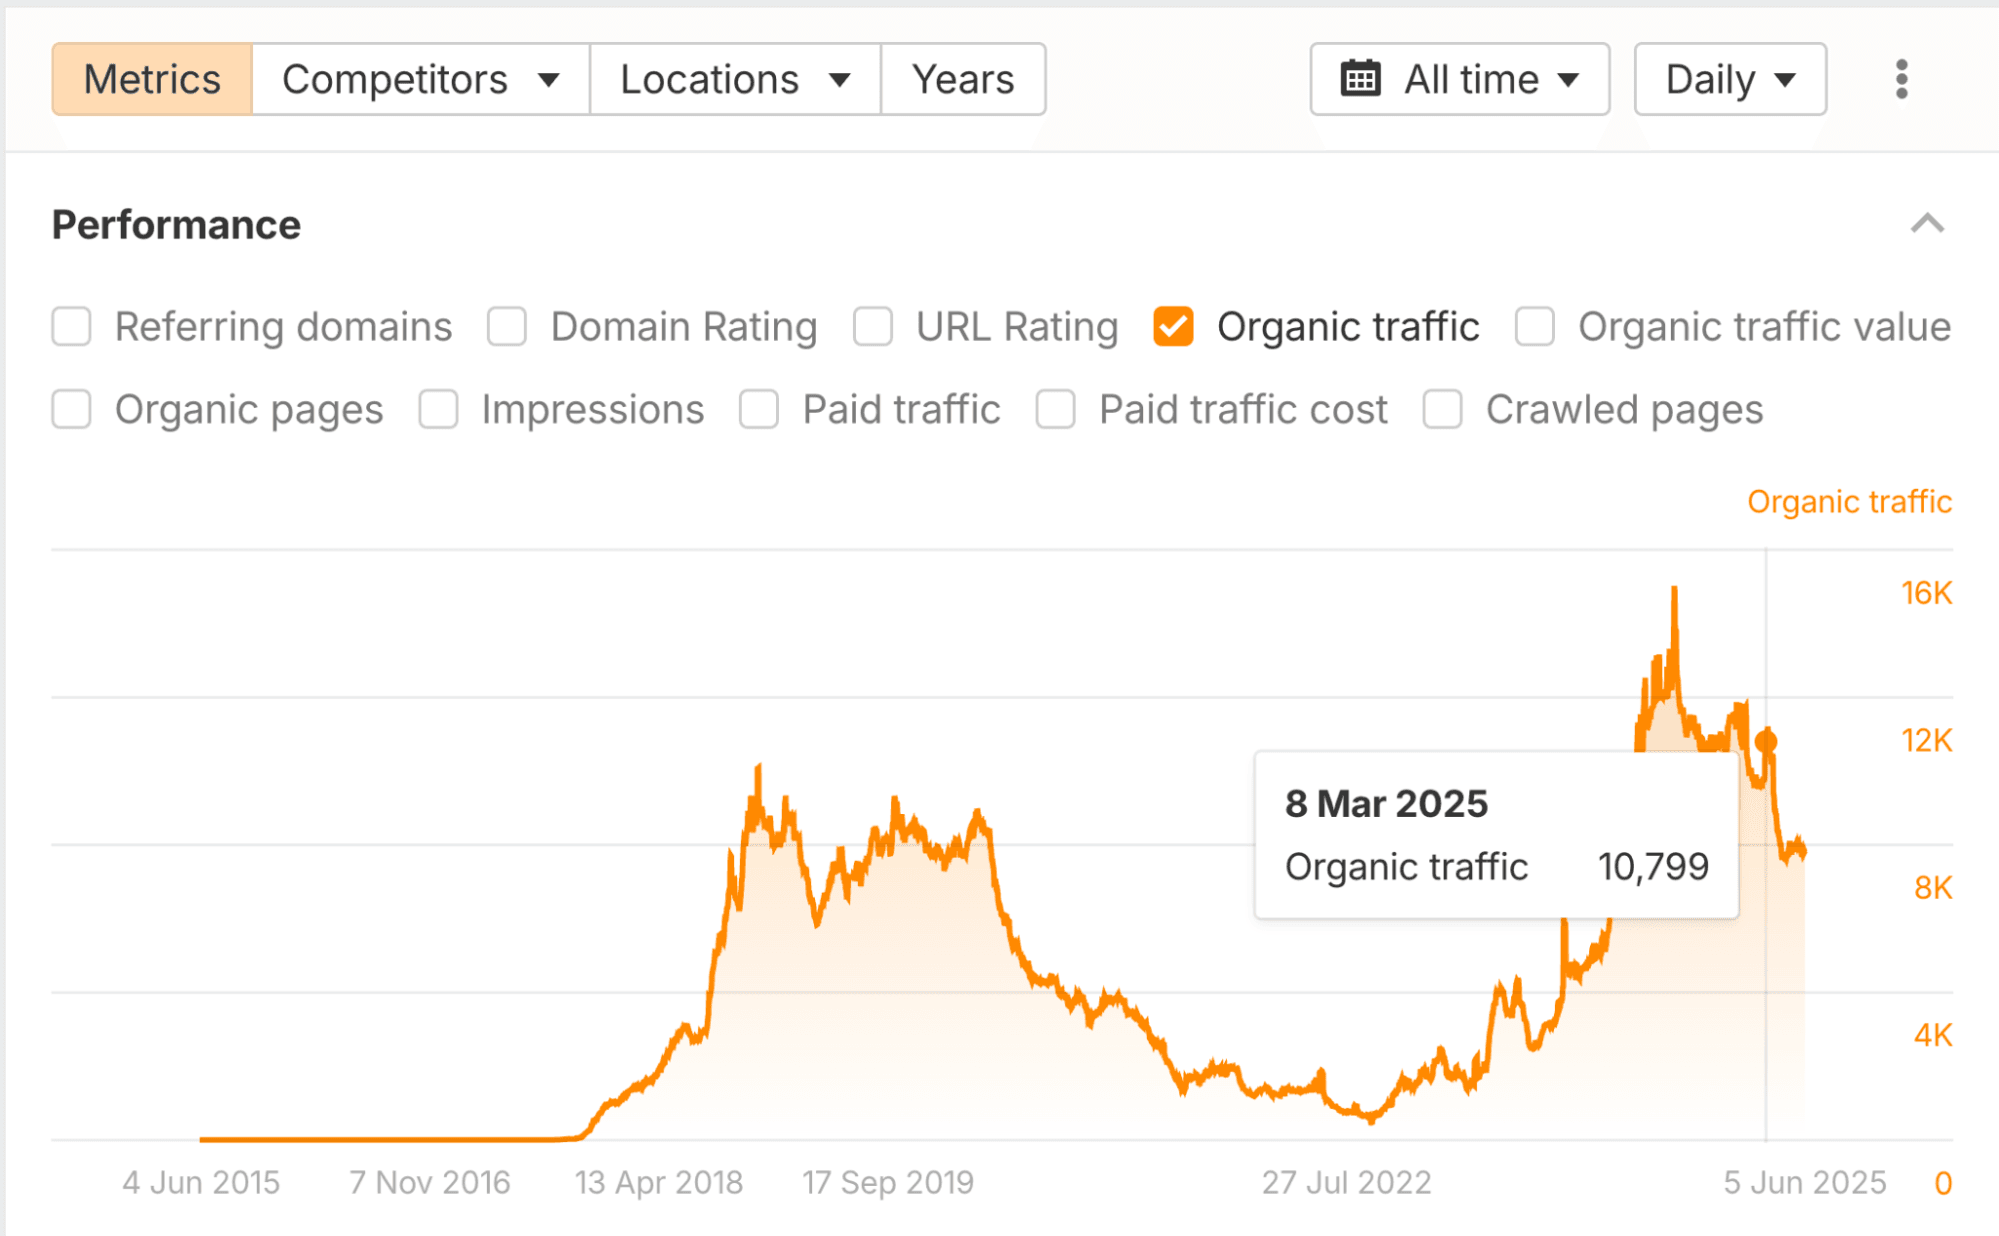Check the Organic pages checkbox
The width and height of the screenshot is (1999, 1236).
point(72,410)
